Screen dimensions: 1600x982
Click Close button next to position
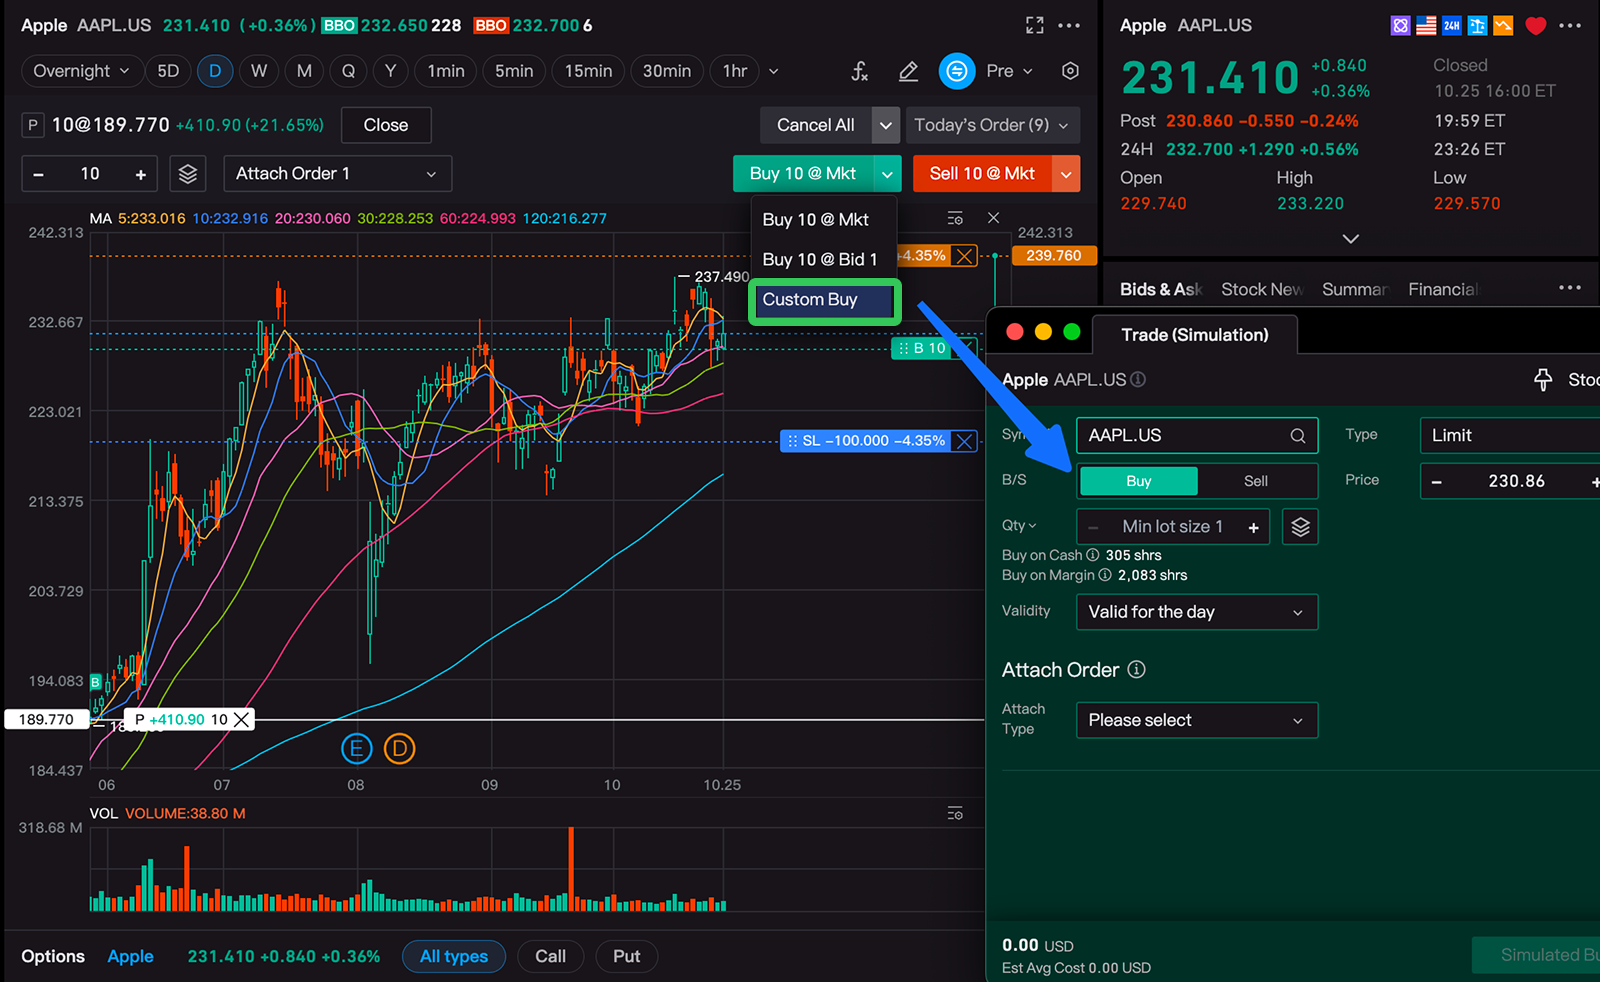click(386, 125)
